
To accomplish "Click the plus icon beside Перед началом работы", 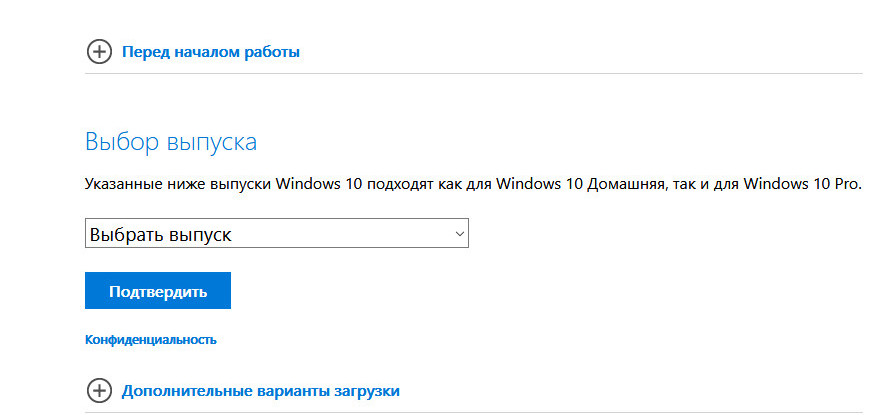I will (99, 52).
